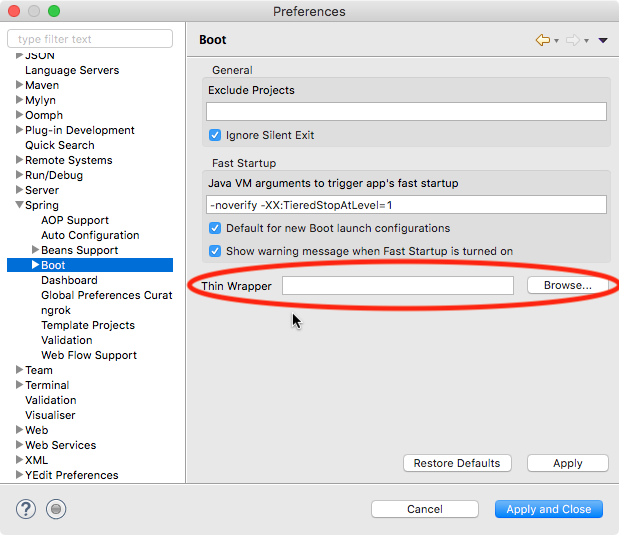Click the Help question mark icon

[x=26, y=509]
